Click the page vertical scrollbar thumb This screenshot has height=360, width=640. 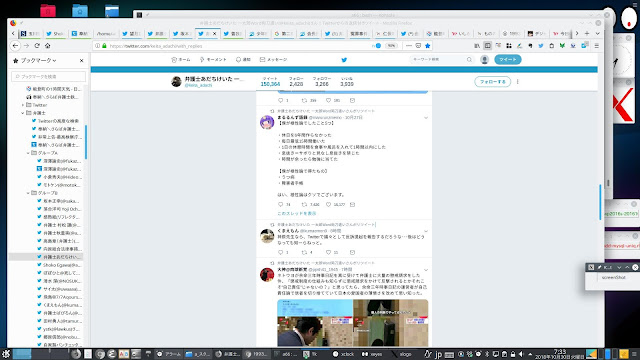(600, 202)
